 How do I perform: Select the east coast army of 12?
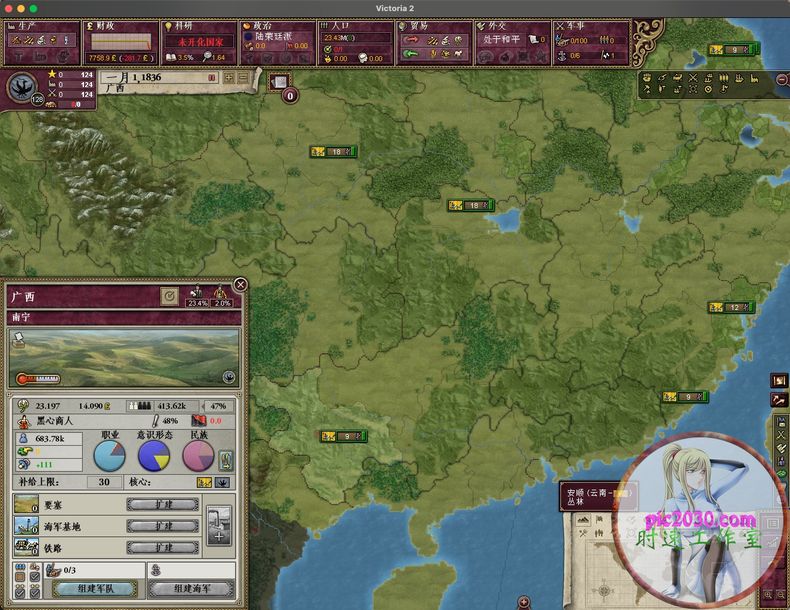pos(732,307)
